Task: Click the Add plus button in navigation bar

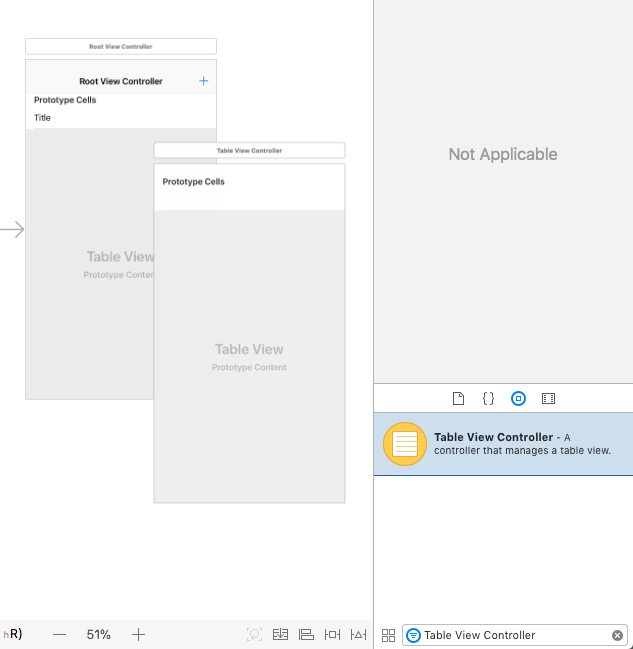Action: pyautogui.click(x=204, y=81)
